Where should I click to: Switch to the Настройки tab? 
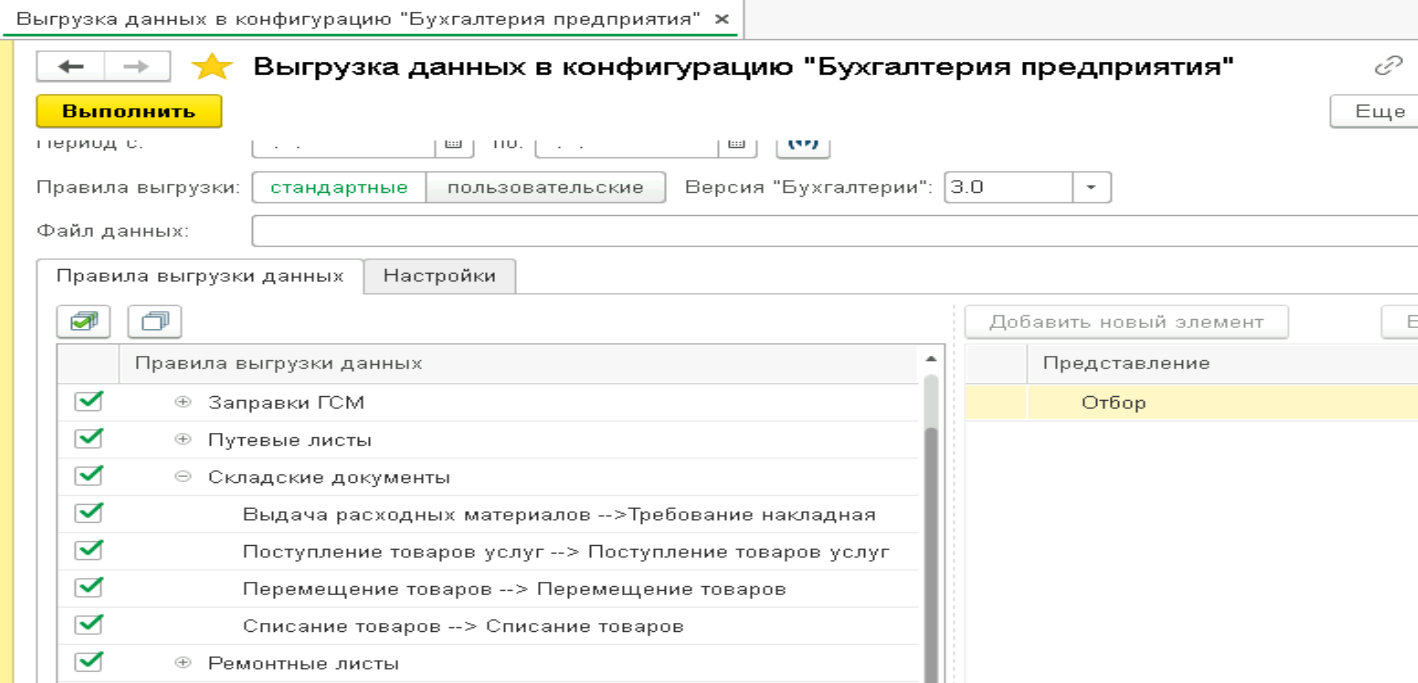[x=439, y=276]
